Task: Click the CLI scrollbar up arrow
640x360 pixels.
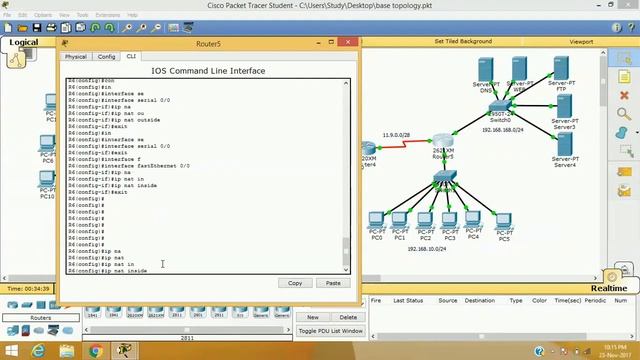Action: click(346, 83)
